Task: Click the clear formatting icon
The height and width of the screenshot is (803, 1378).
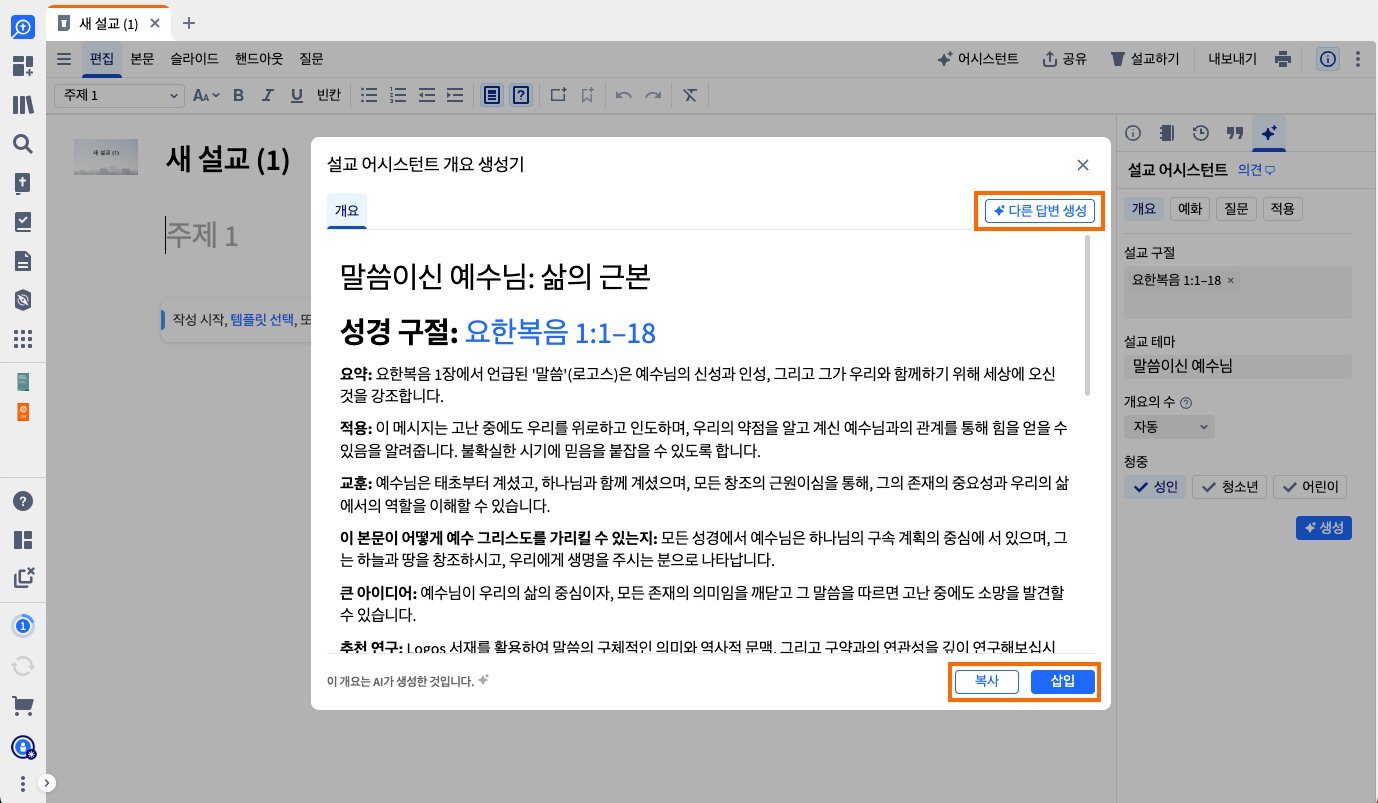Action: [690, 95]
